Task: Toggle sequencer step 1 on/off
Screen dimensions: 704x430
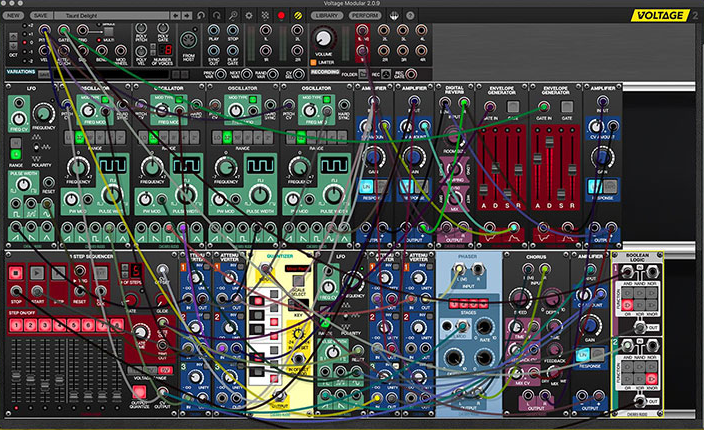Action: (x=16, y=325)
